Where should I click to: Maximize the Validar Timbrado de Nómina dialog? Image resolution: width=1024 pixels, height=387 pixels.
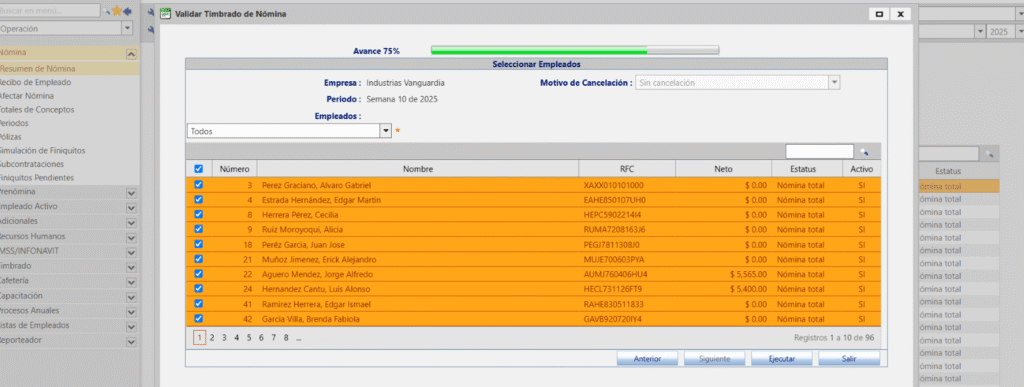(x=879, y=14)
